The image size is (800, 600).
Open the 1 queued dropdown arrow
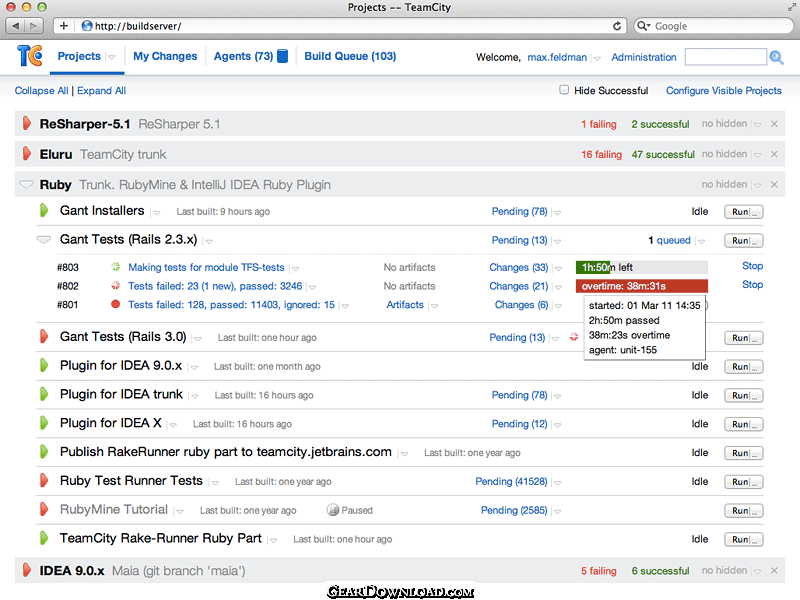point(702,241)
